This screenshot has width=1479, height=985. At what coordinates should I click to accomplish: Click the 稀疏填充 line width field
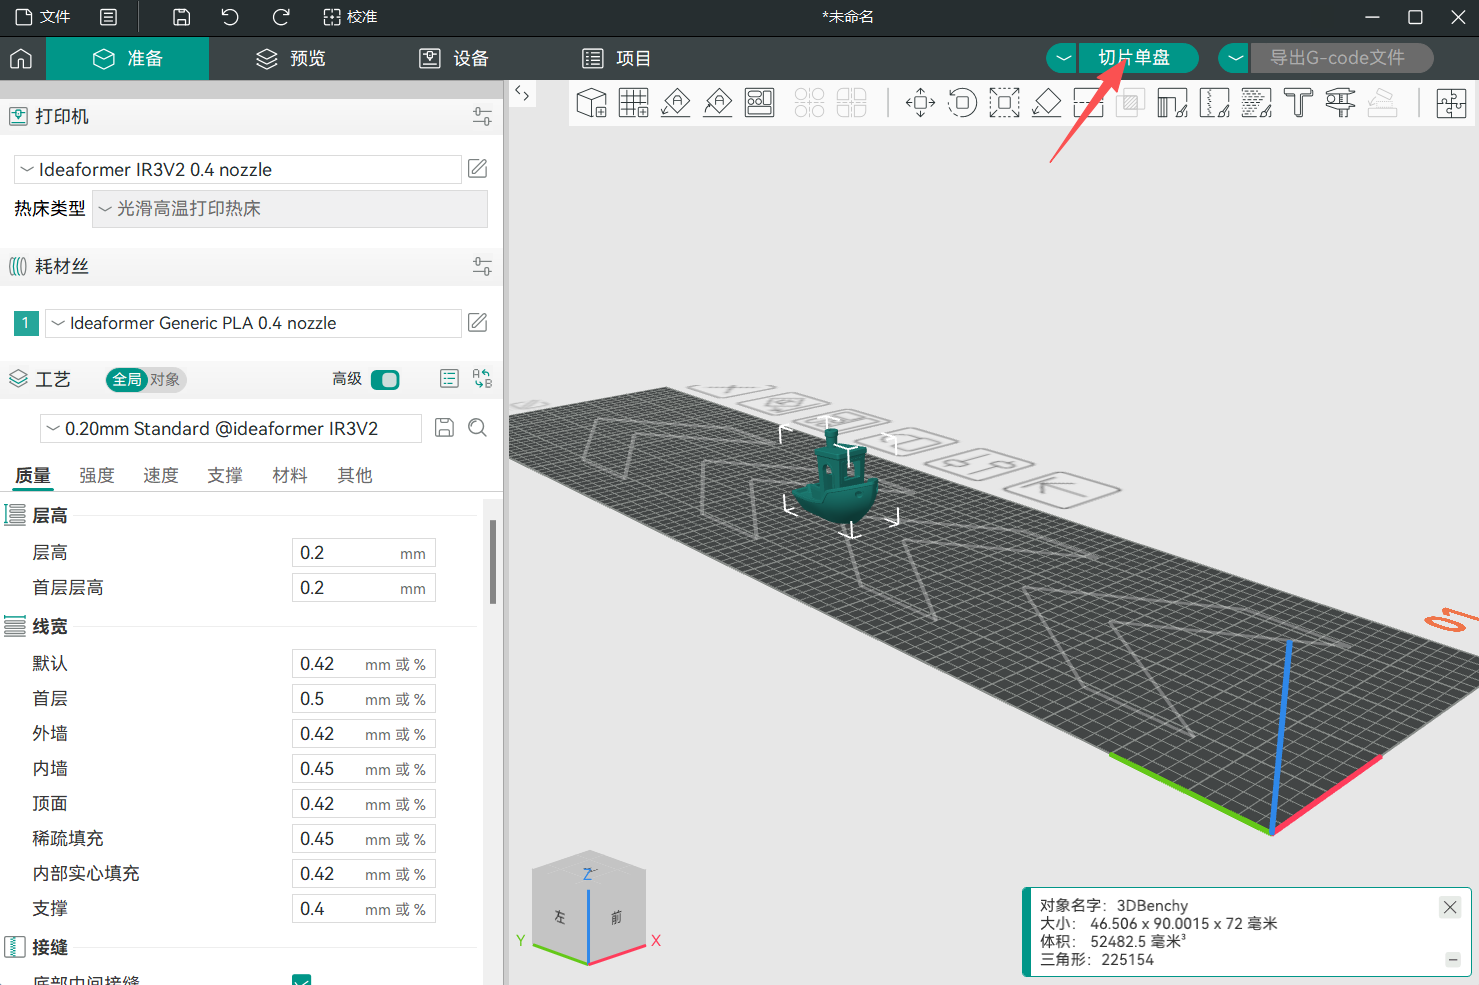tap(364, 839)
